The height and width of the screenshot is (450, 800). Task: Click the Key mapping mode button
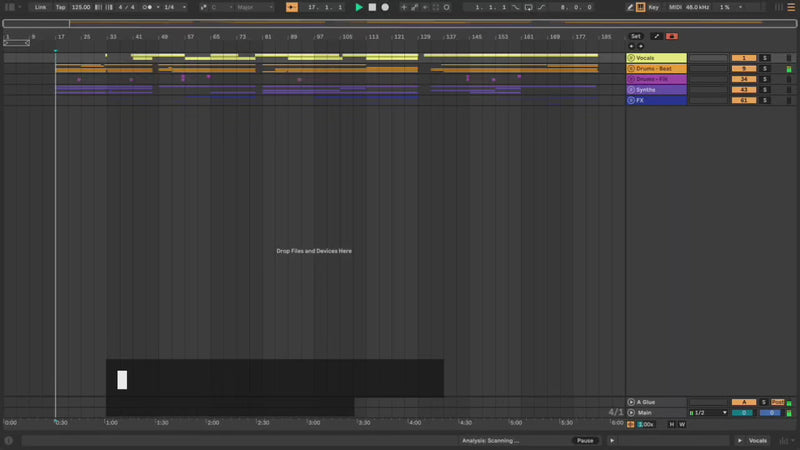pos(654,7)
